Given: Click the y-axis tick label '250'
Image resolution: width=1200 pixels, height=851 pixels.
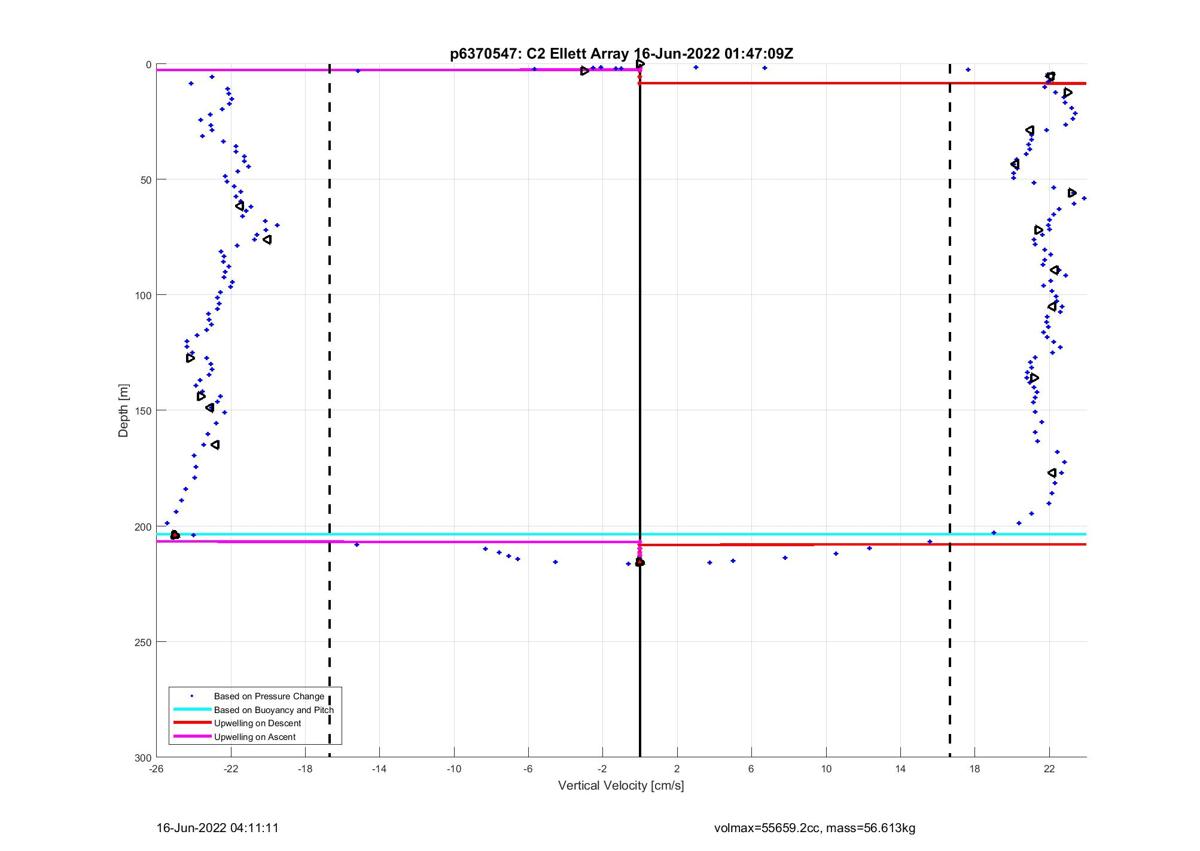Looking at the screenshot, I should [143, 642].
